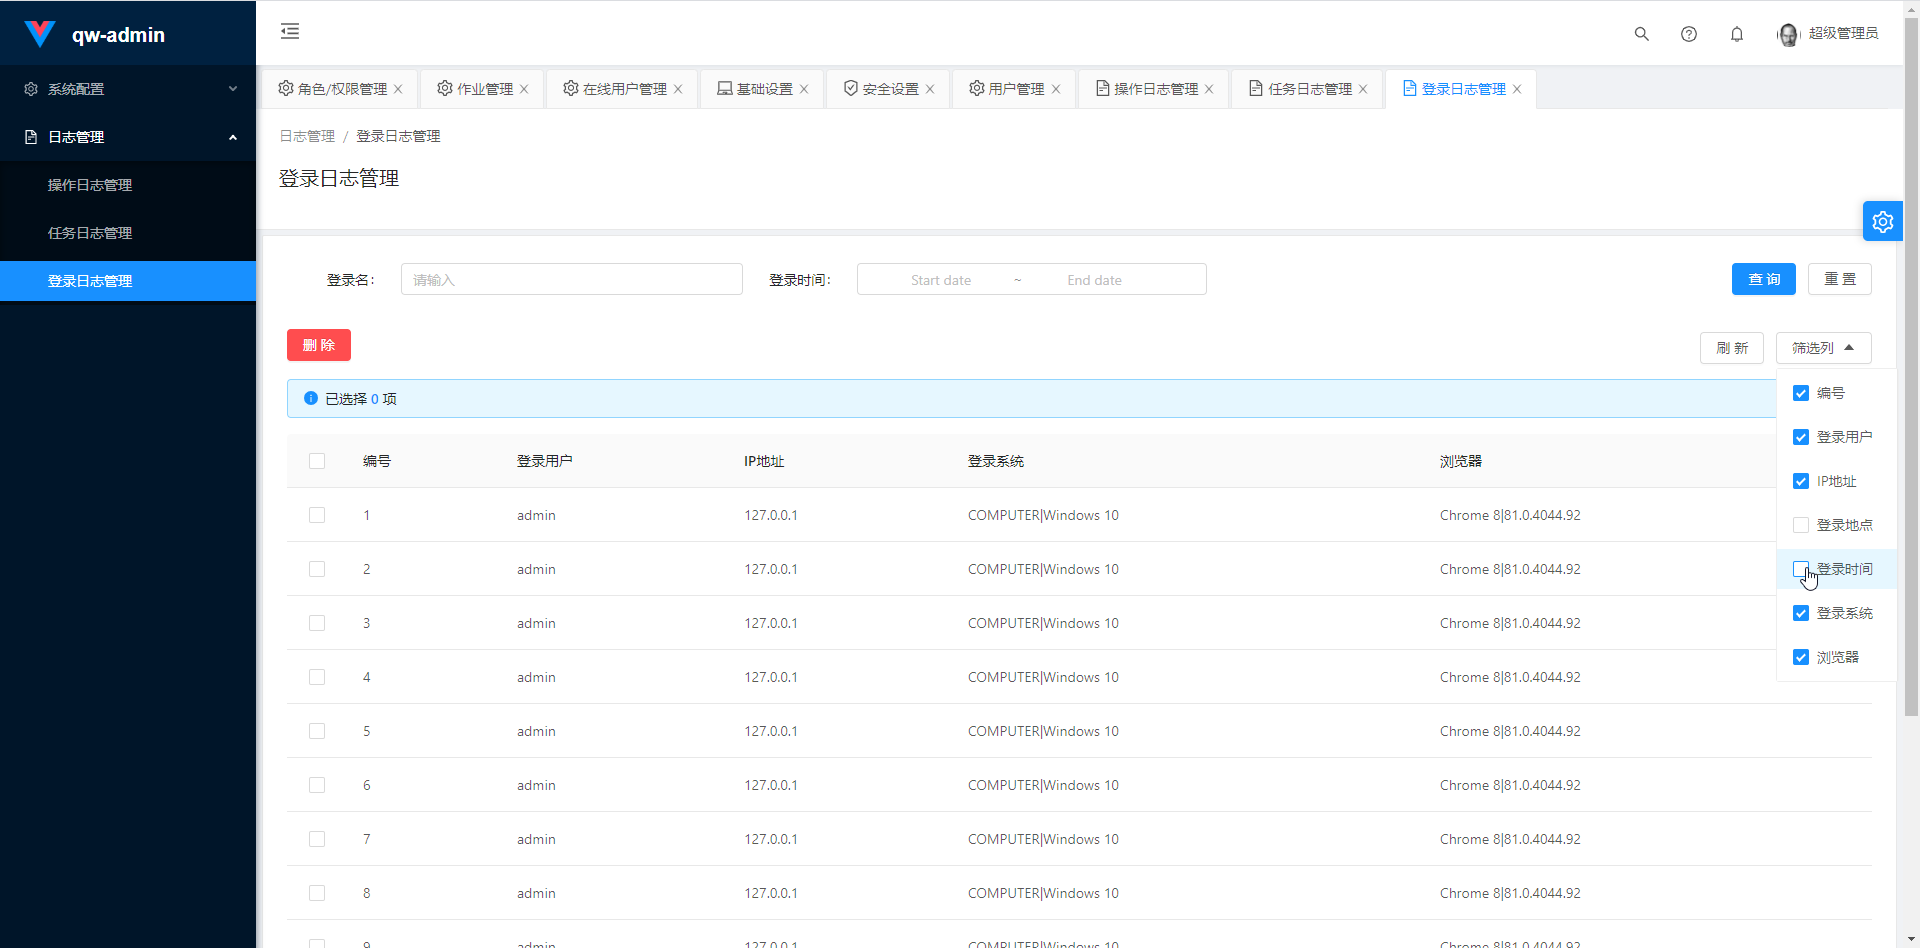Open the notification bell icon
Screen dimensions: 1920x948
point(1737,34)
